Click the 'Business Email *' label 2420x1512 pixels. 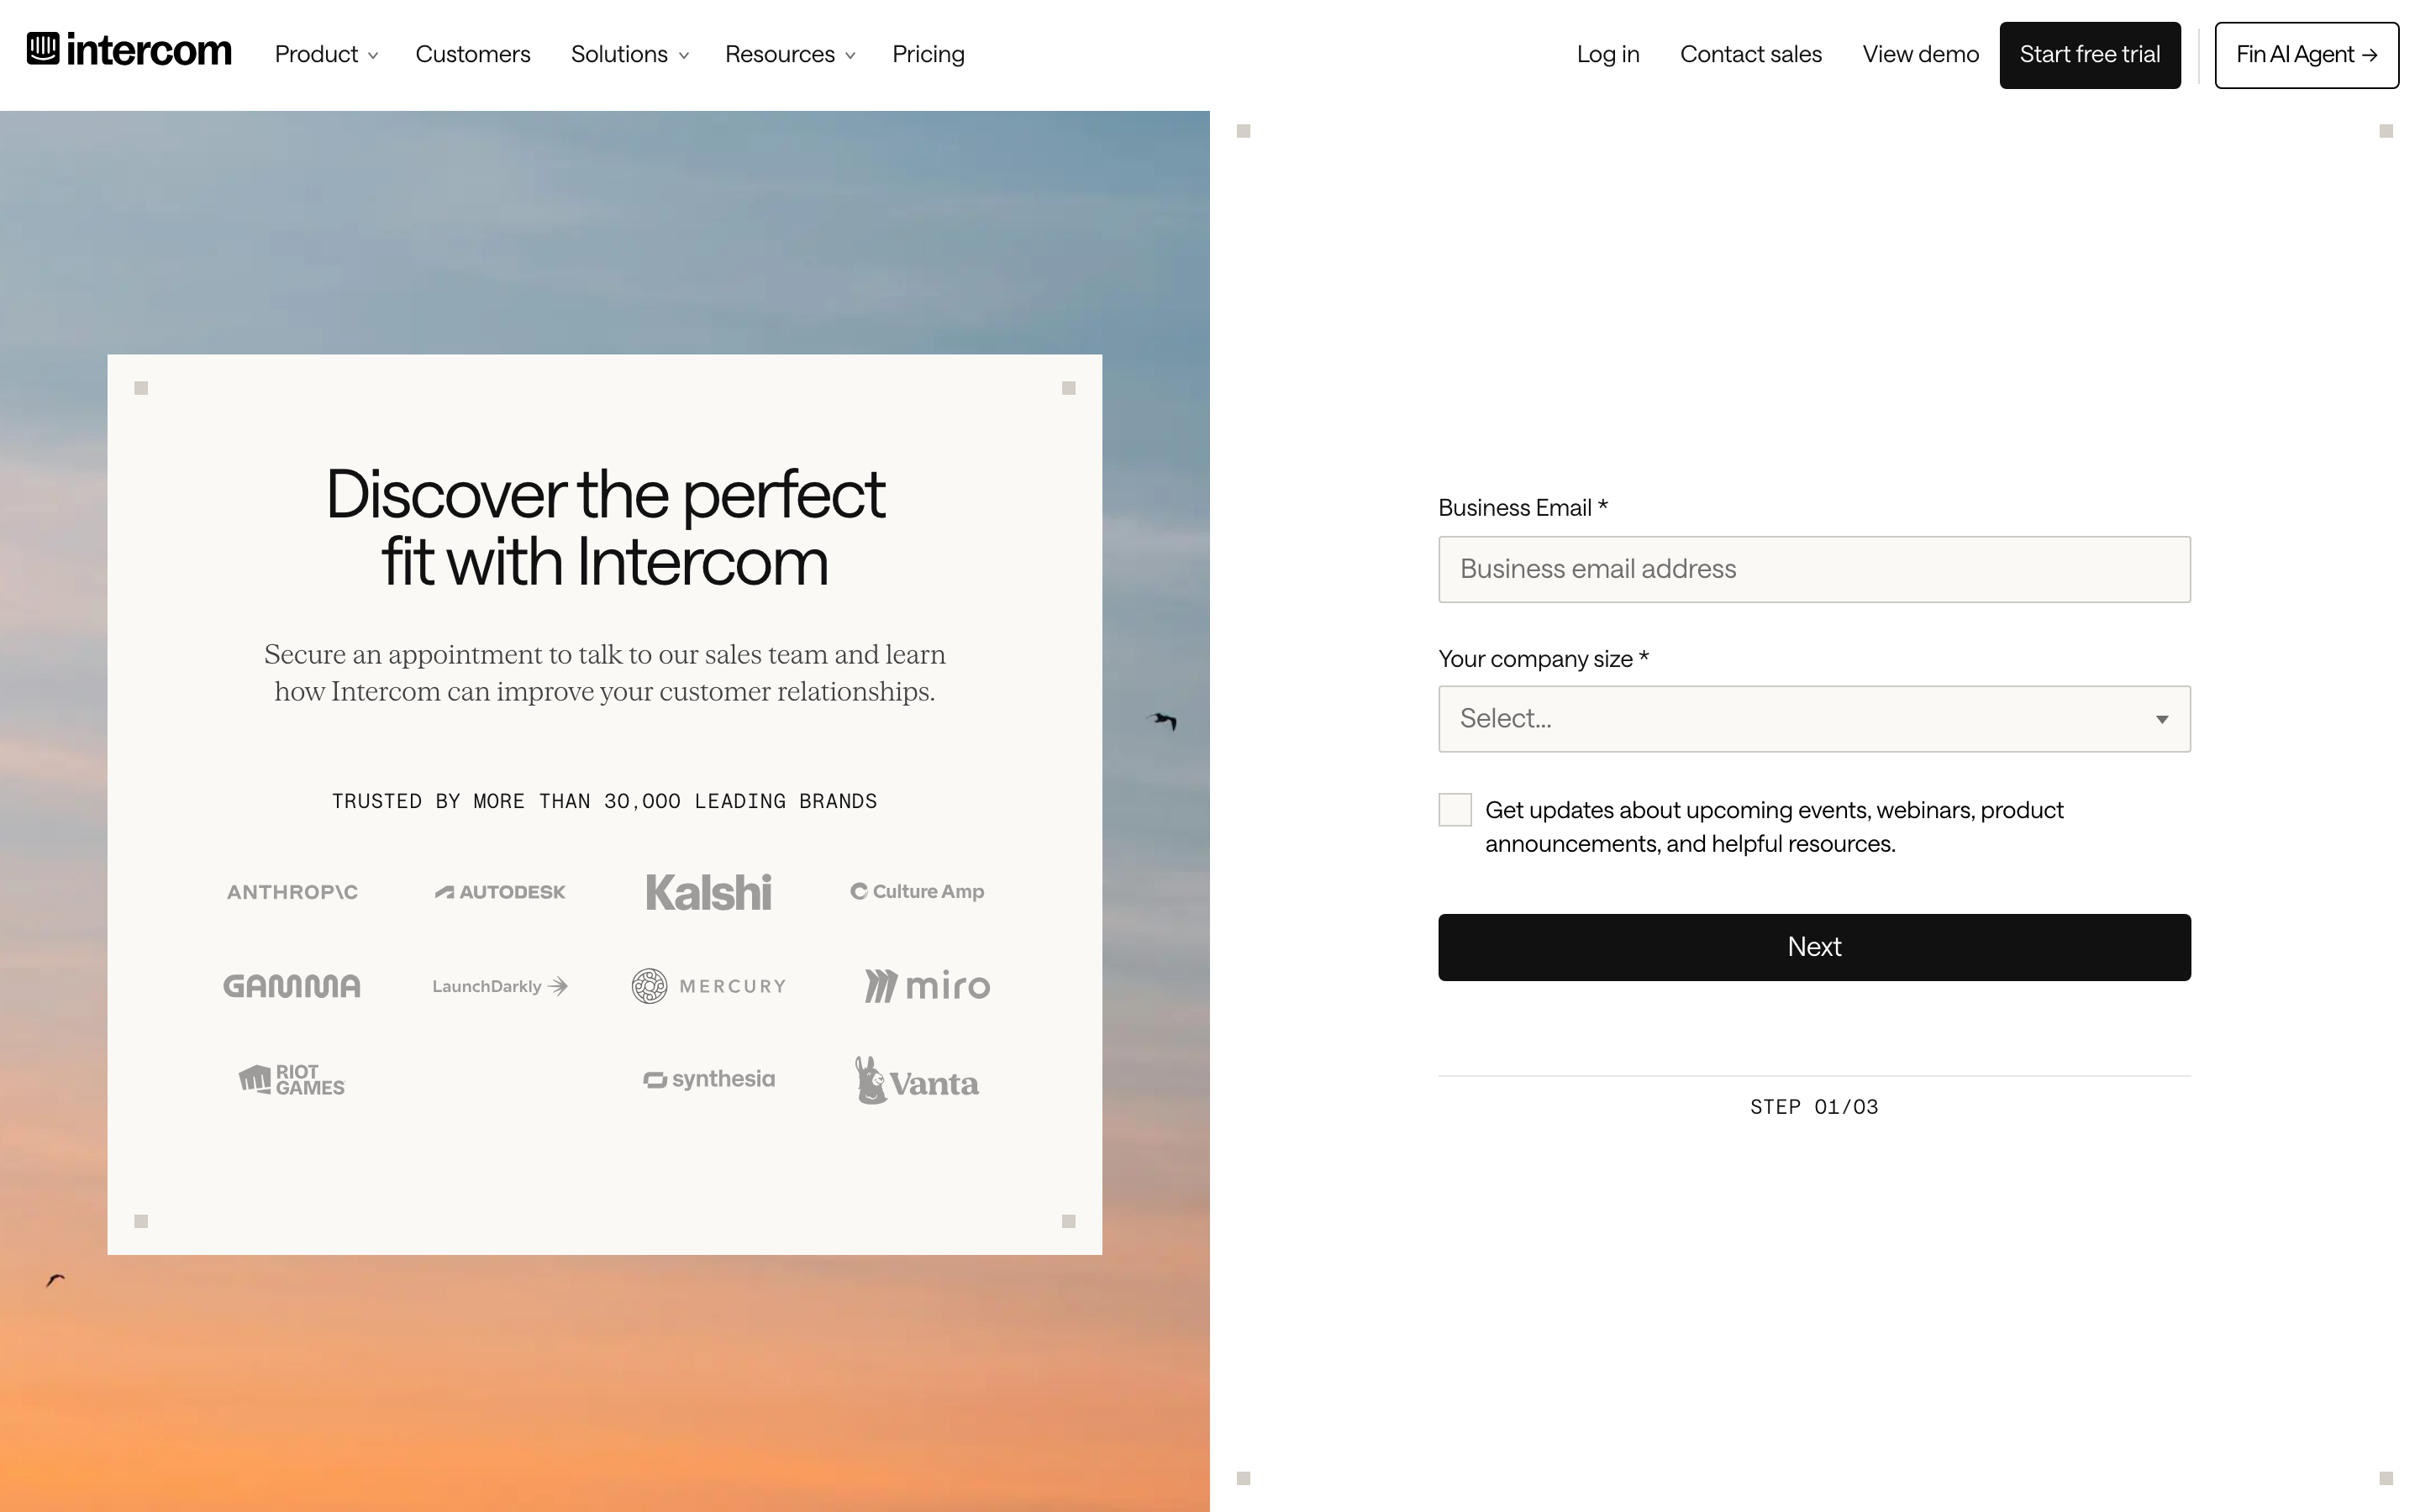pyautogui.click(x=1523, y=508)
